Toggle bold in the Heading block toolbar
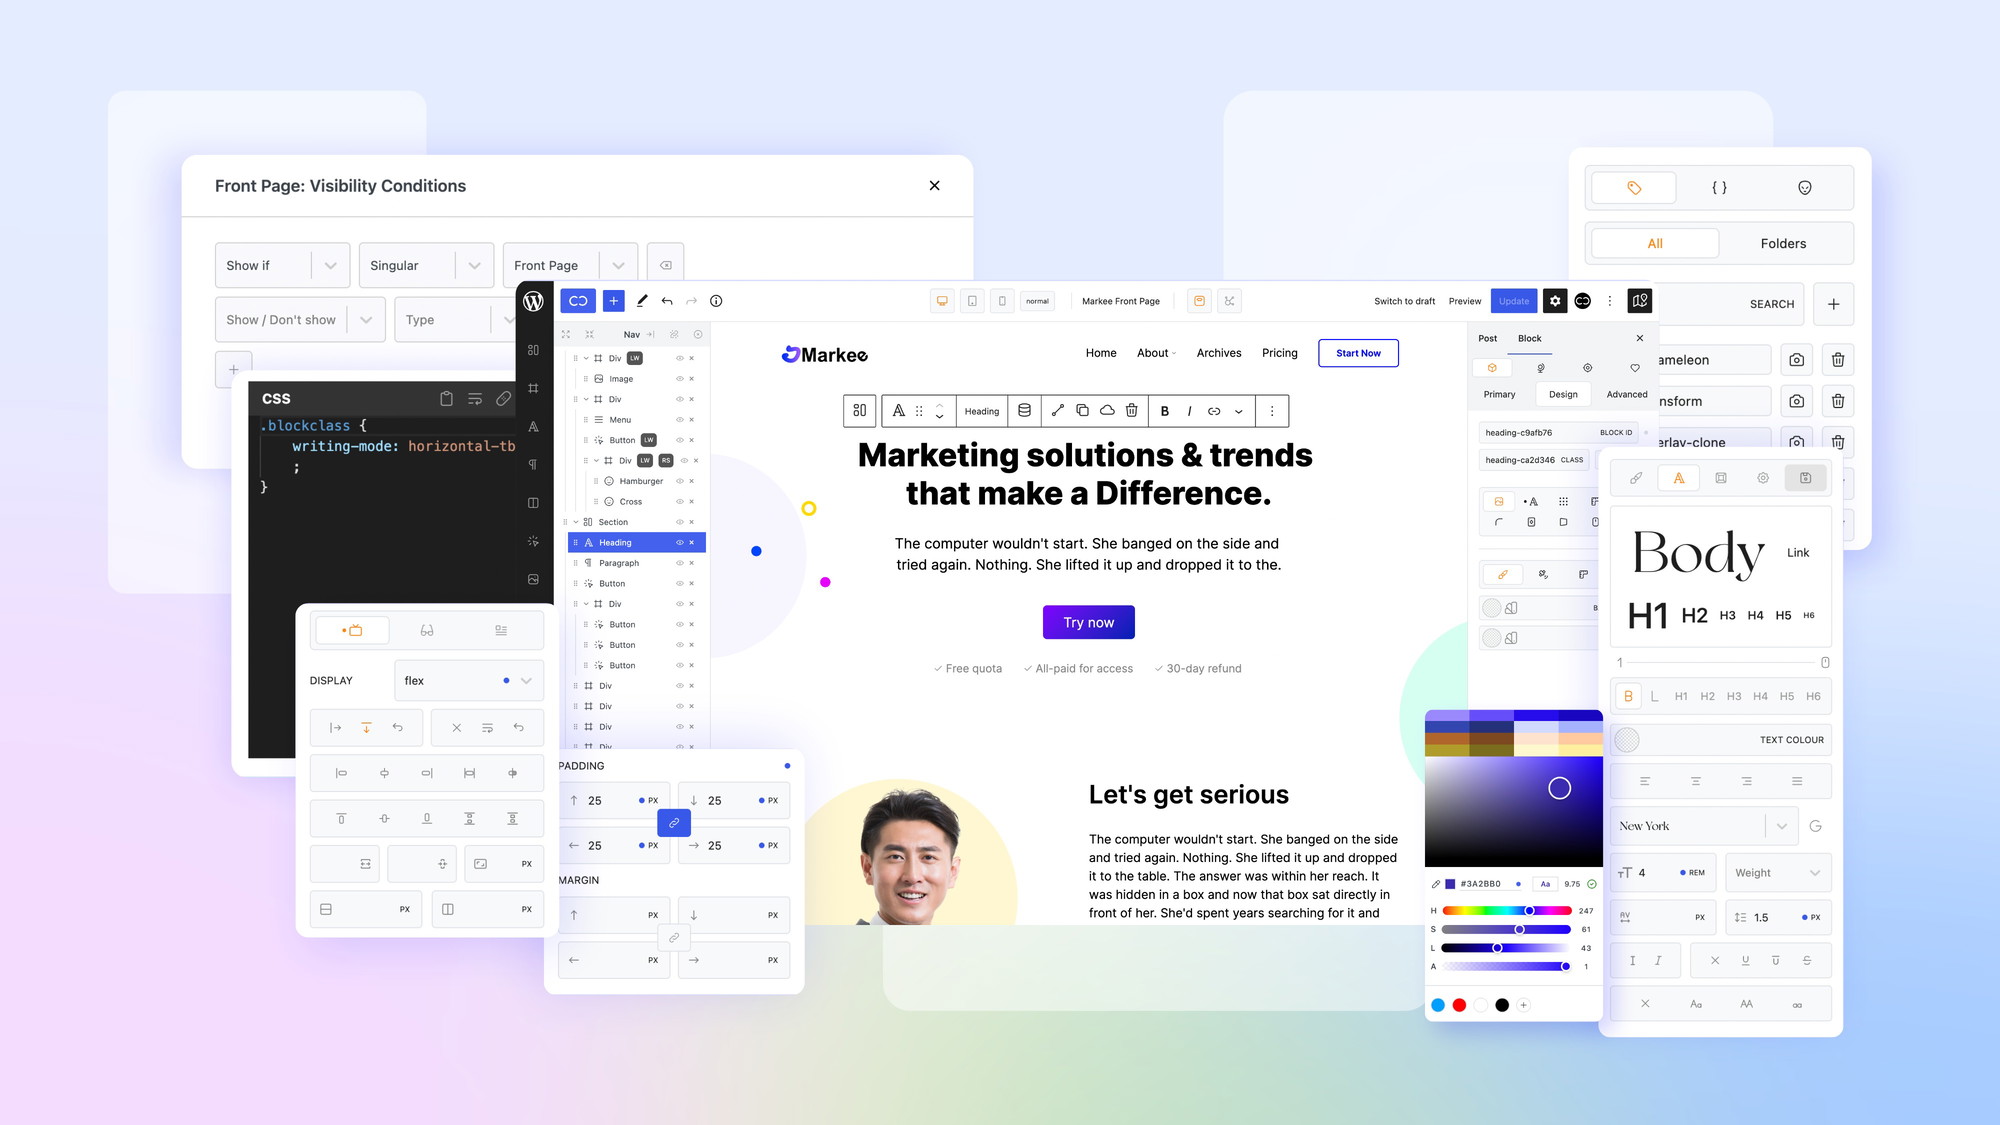This screenshot has width=2000, height=1125. [x=1164, y=411]
